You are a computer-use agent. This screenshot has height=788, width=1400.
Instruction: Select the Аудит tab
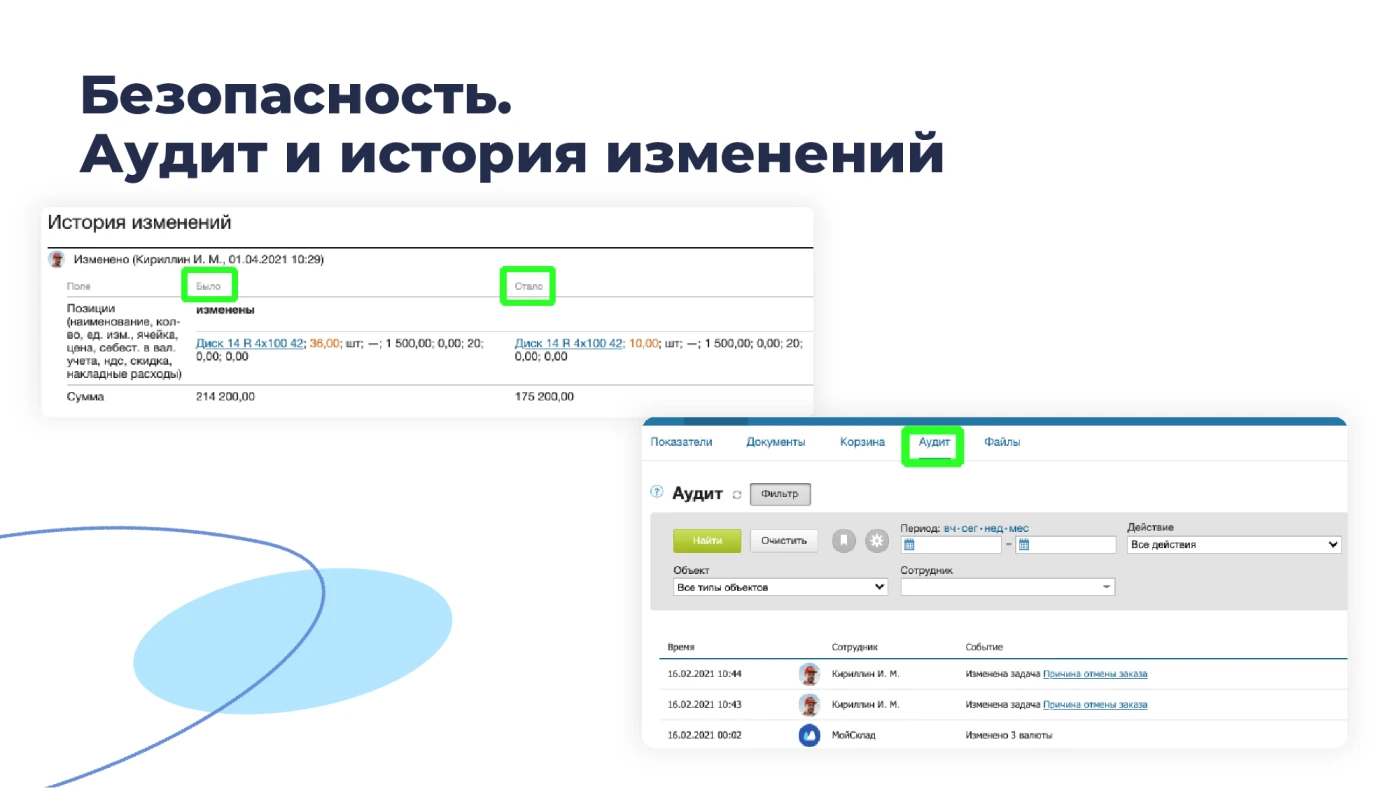coord(934,442)
